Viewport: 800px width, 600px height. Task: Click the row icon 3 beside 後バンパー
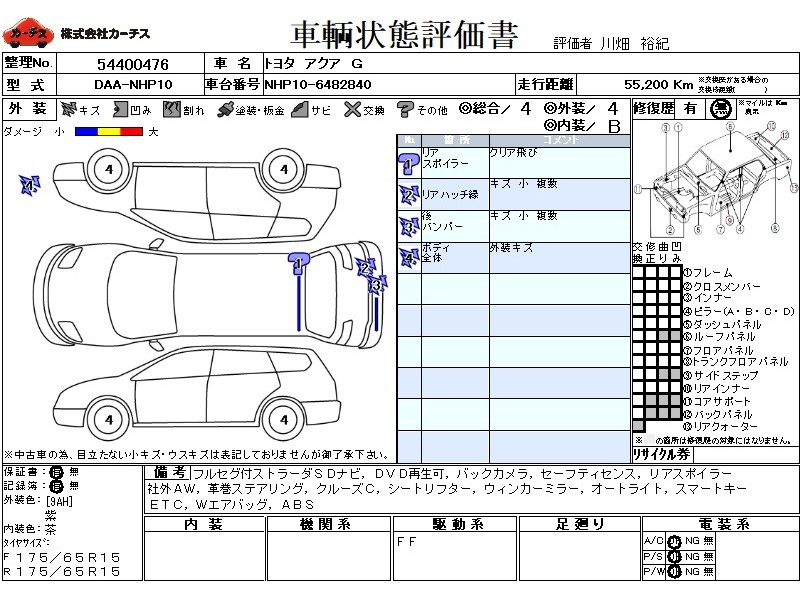pos(409,227)
